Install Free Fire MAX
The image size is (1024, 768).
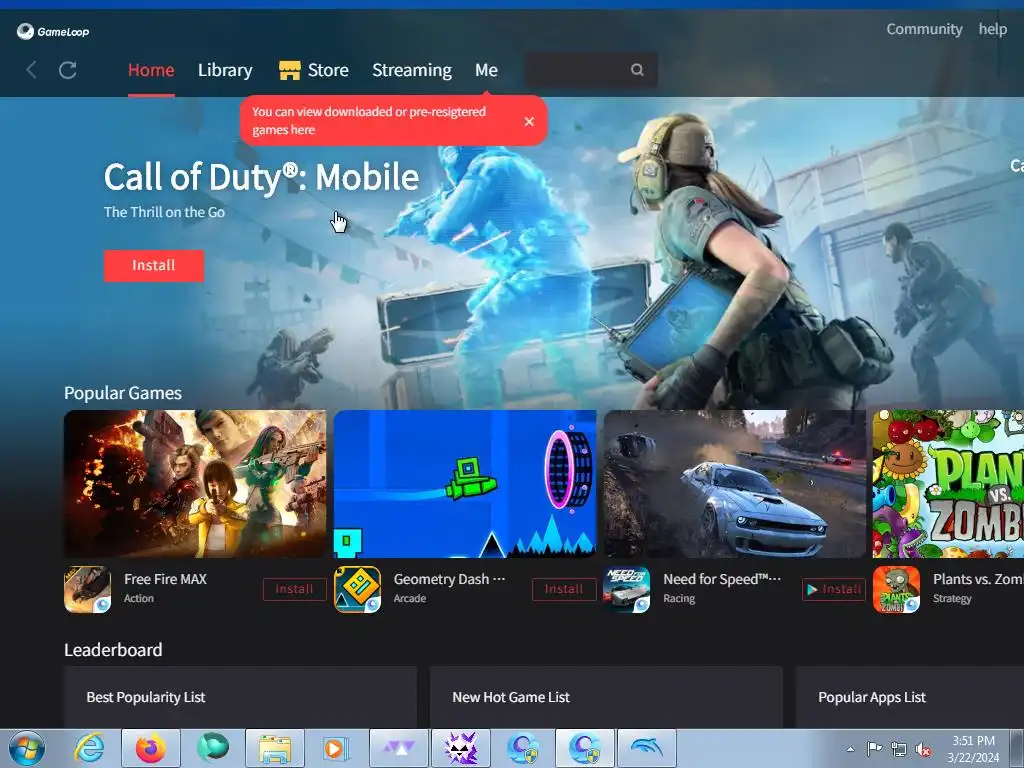(295, 589)
